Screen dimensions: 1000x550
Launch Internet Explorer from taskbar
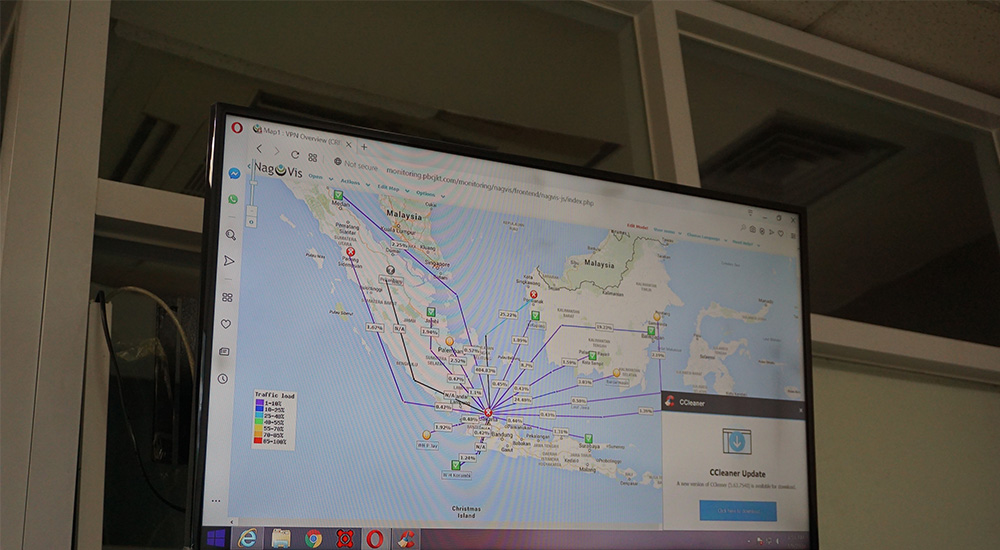click(x=245, y=537)
